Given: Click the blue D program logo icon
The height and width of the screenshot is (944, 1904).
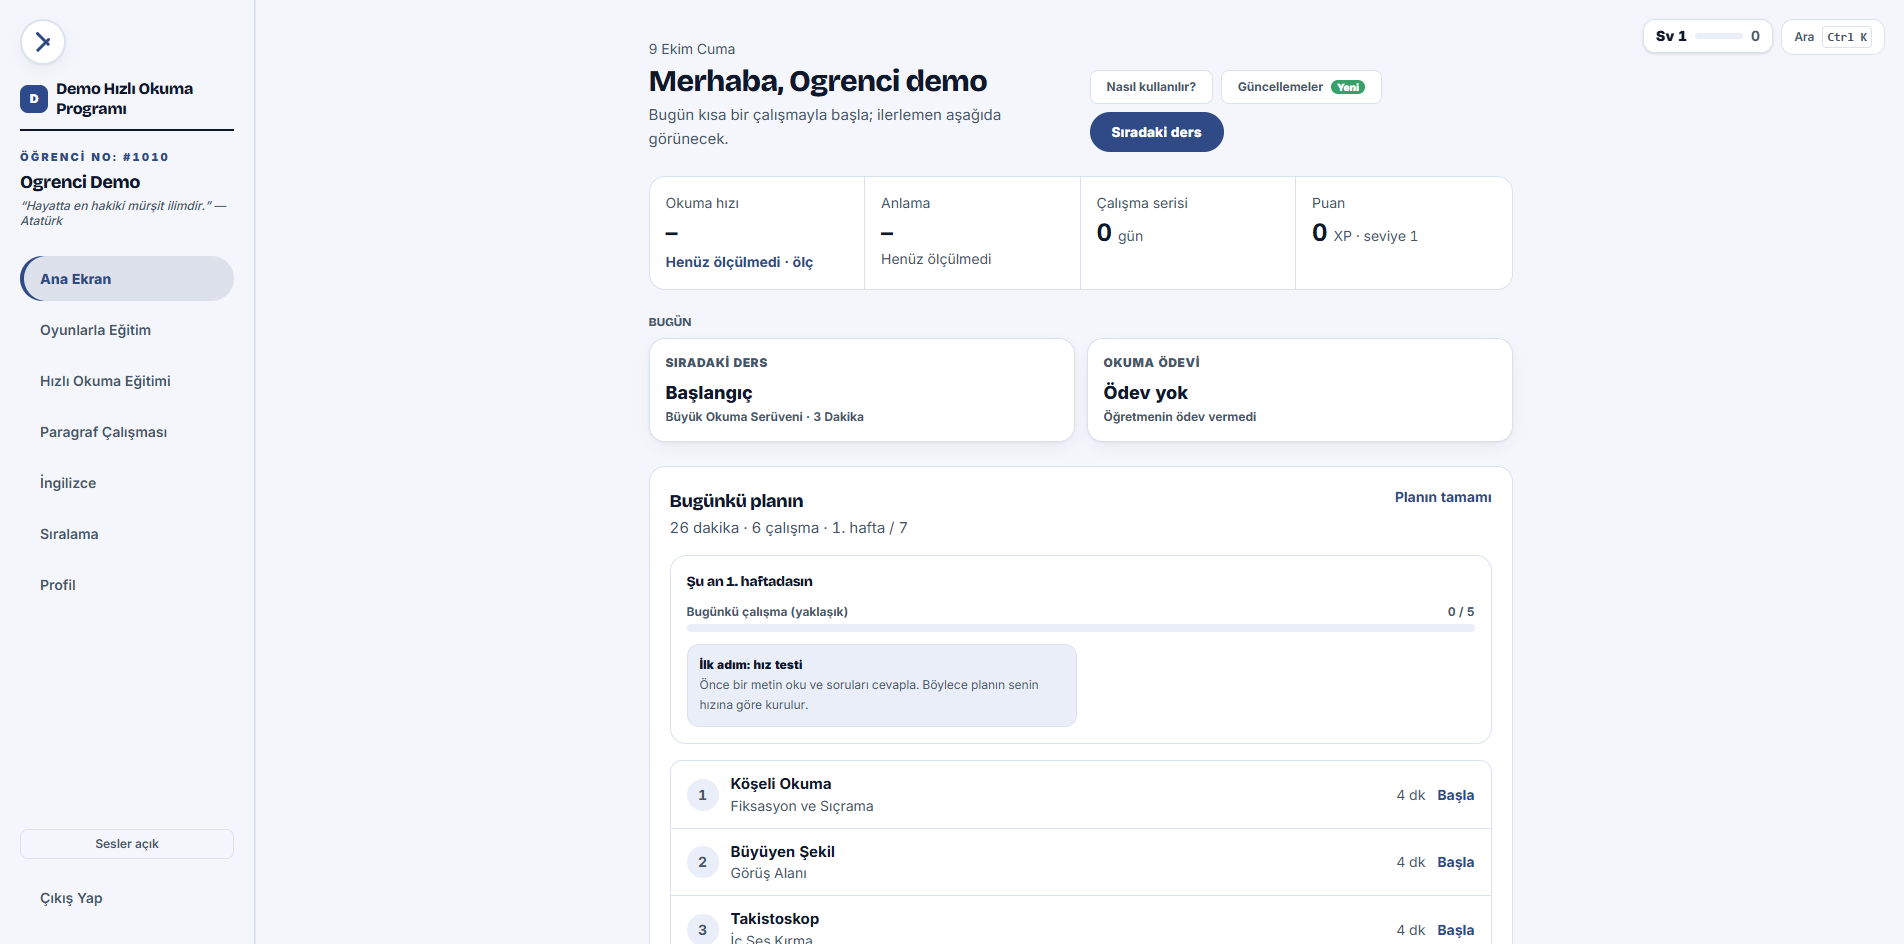Looking at the screenshot, I should (x=34, y=99).
